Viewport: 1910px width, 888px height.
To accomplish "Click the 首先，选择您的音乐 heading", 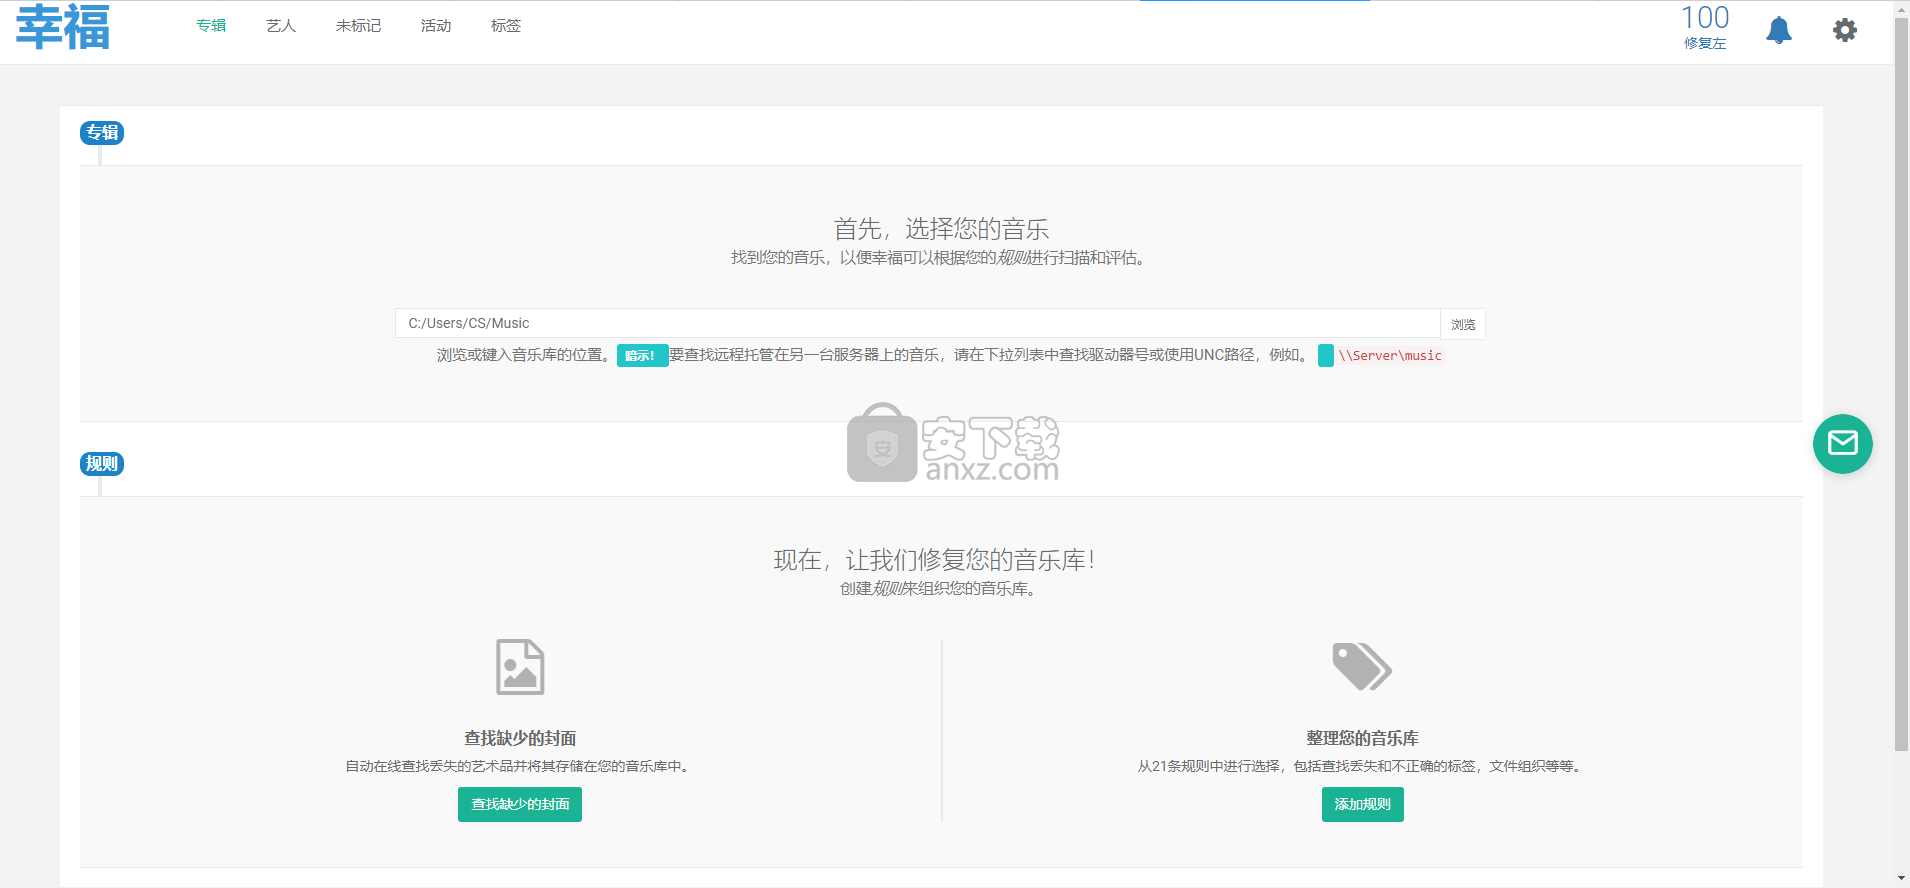I will [x=941, y=229].
